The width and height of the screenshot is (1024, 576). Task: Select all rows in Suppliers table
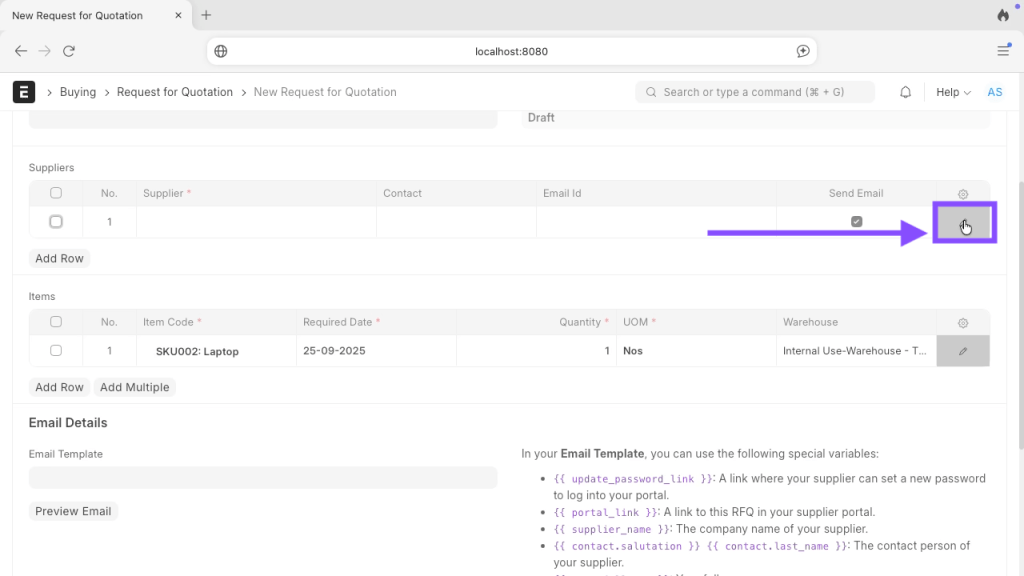click(x=56, y=193)
